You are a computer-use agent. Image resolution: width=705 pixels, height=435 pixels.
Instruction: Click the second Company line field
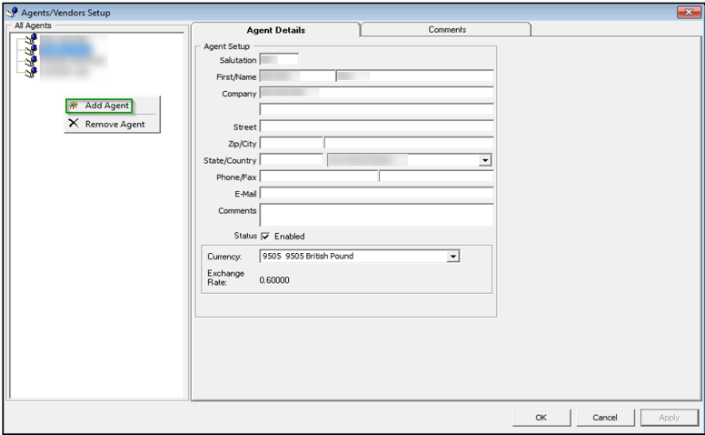376,109
